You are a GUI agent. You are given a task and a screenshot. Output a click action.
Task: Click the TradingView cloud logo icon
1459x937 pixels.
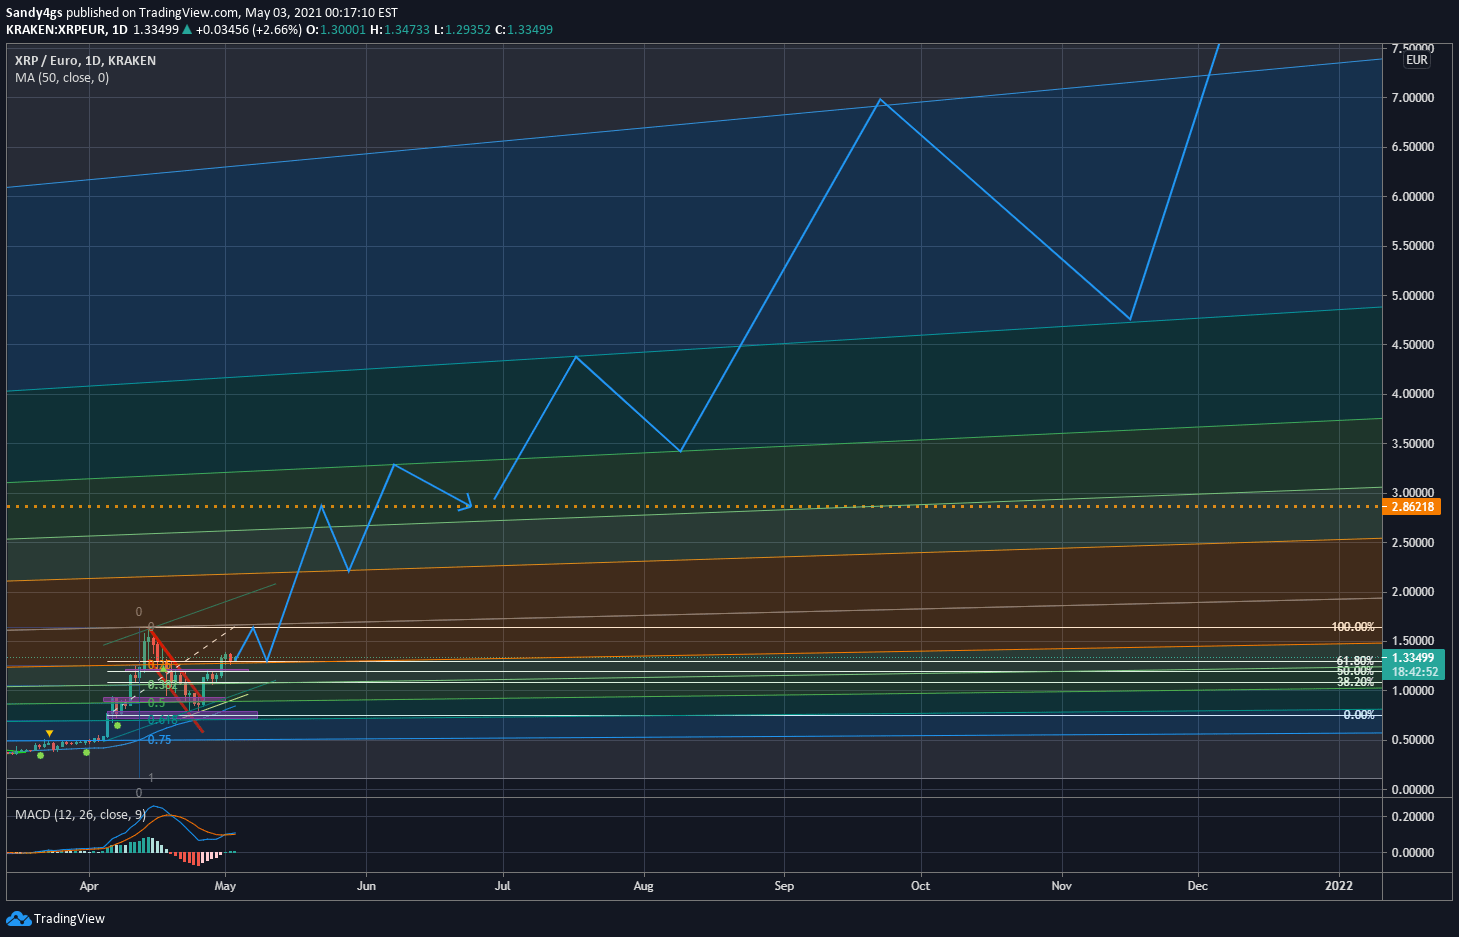pos(18,918)
